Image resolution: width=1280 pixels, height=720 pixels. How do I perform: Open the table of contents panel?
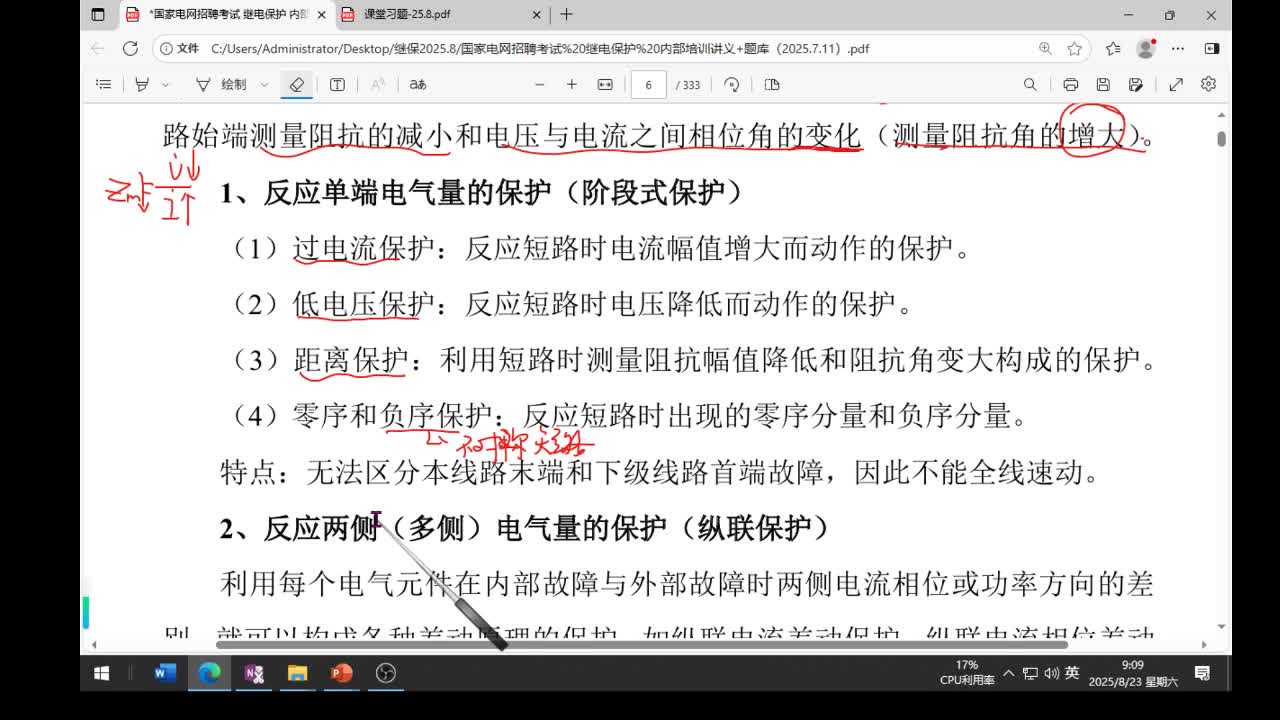103,85
